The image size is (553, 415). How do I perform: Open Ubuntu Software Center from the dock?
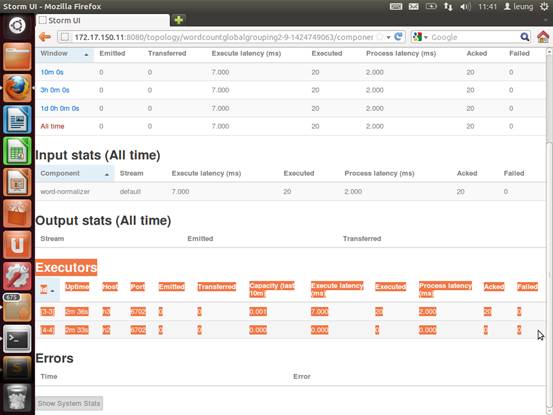(17, 214)
